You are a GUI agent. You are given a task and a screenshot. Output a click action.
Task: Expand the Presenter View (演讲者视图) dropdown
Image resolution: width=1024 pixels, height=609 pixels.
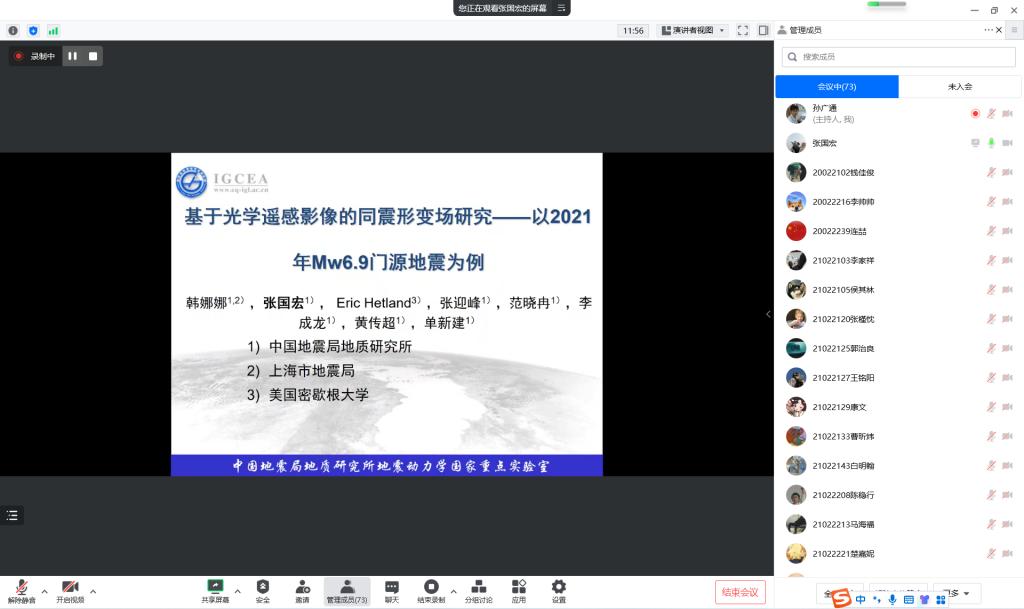click(x=691, y=31)
